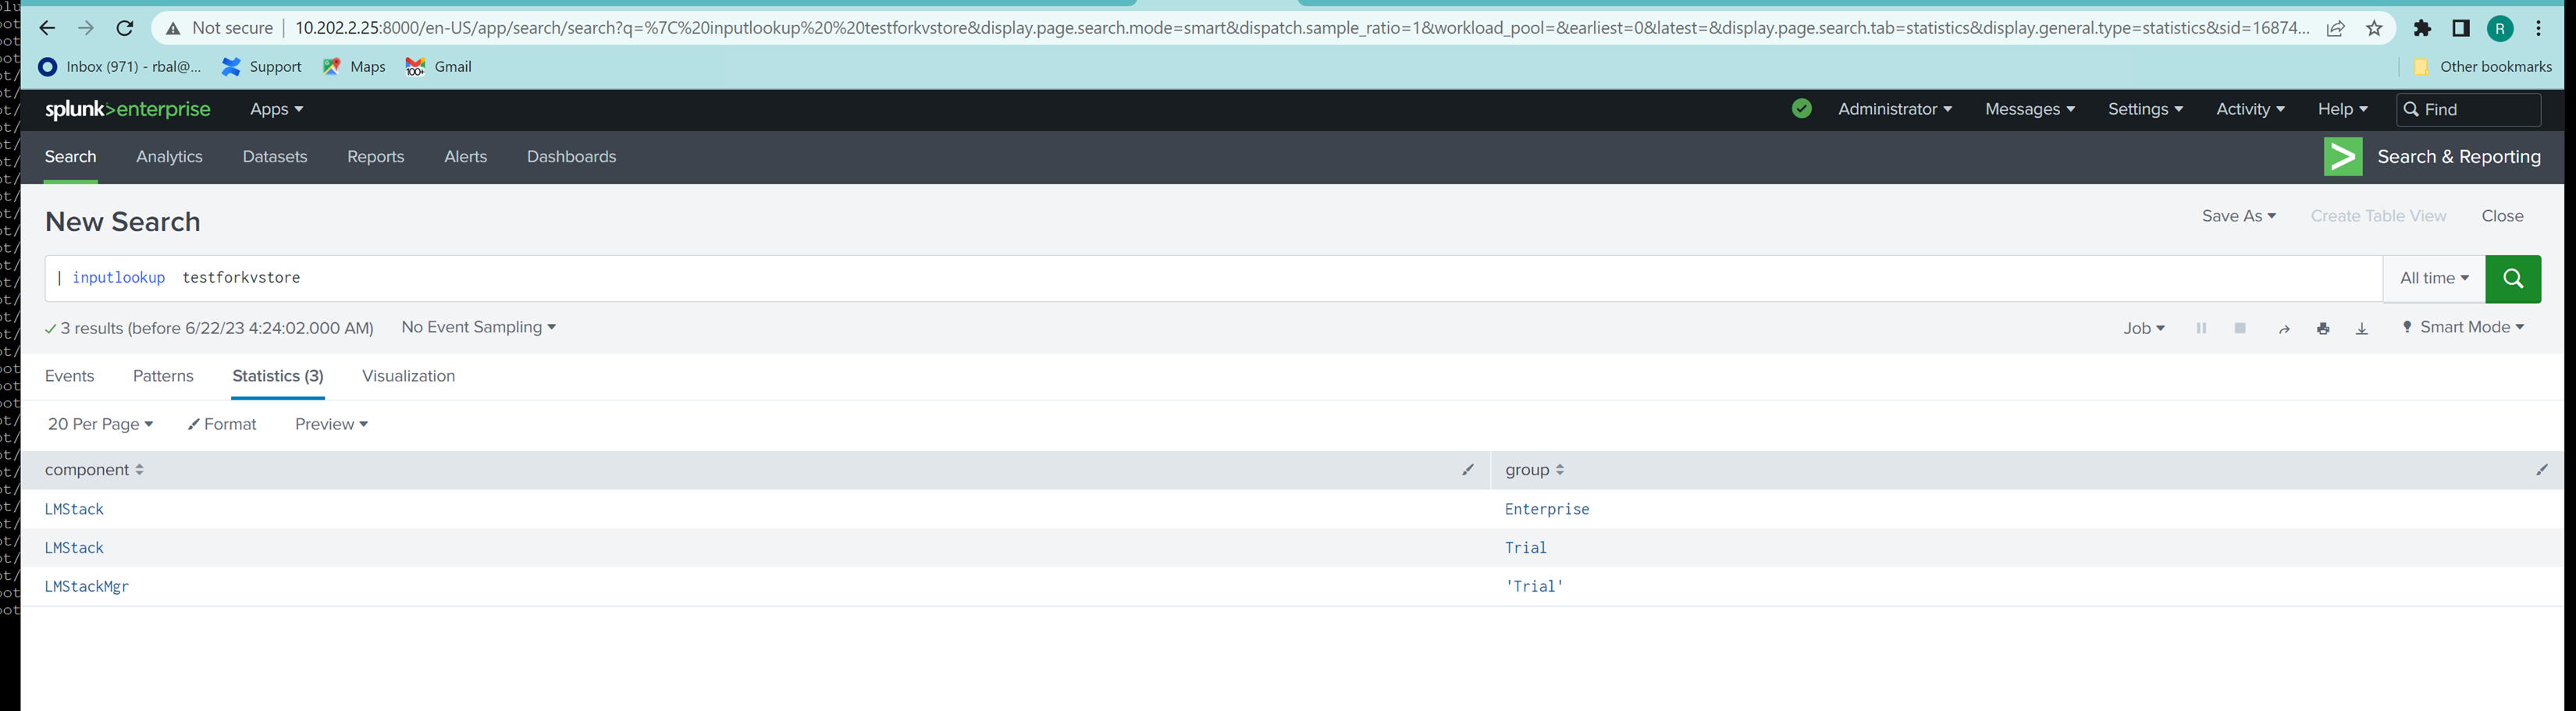The image size is (2576, 711).
Task: Click the export results icon
Action: [x=2362, y=327]
